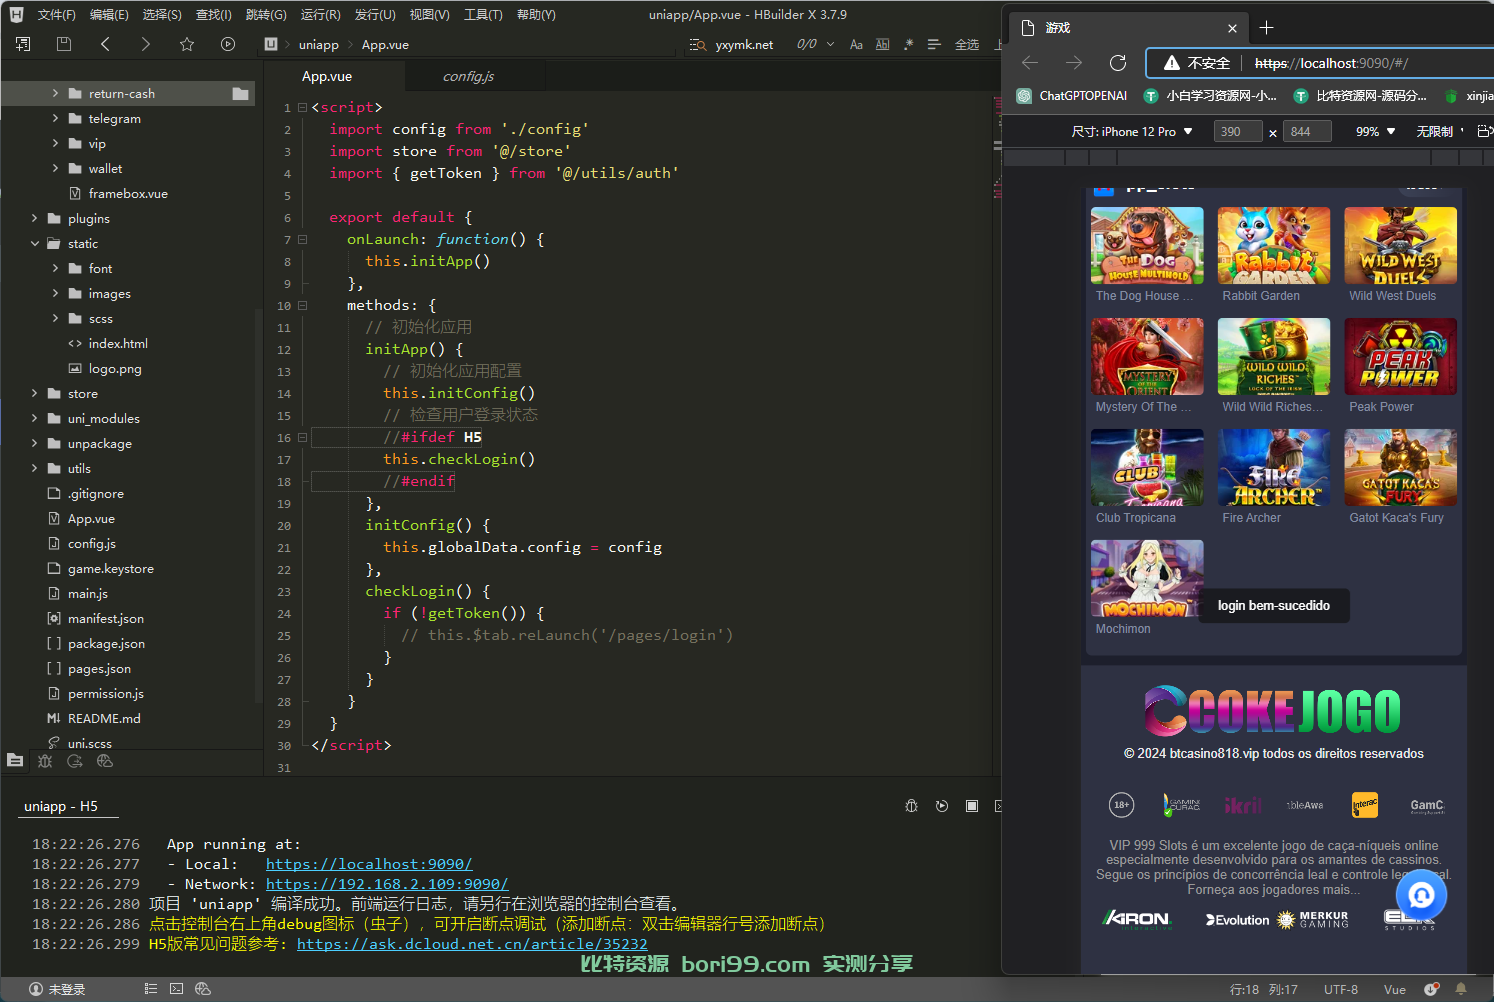The image size is (1494, 1002).
Task: Click the HBuilder X new file toolbar icon
Action: click(23, 44)
